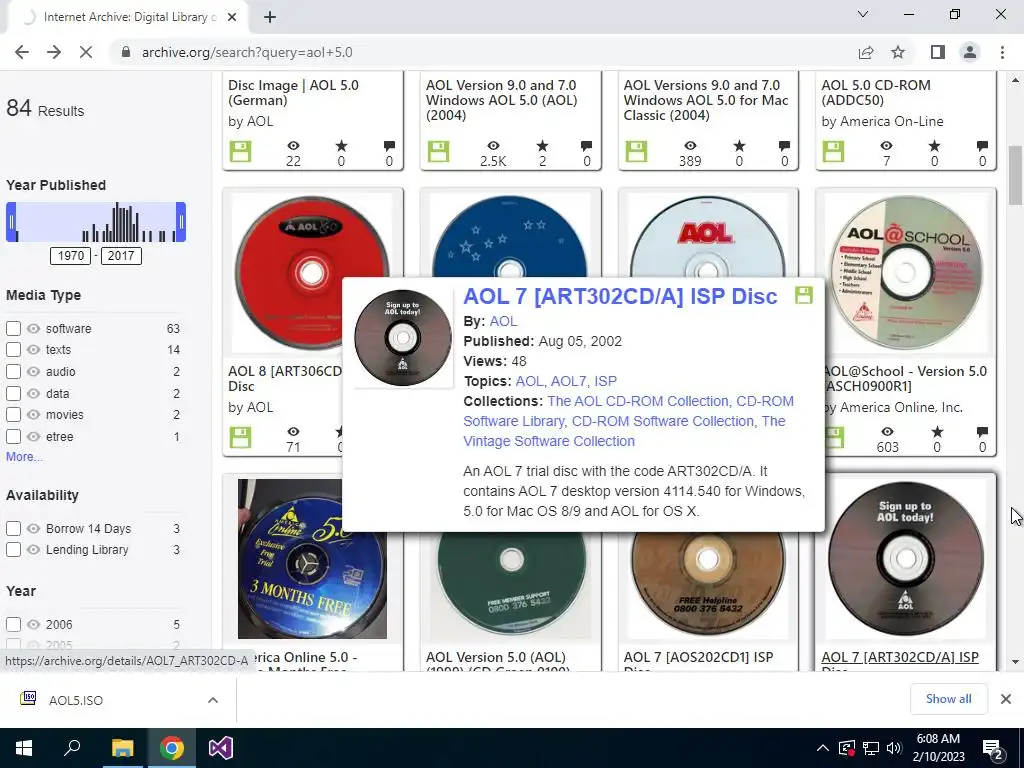Open The Vintage Software Collection link

(x=624, y=431)
